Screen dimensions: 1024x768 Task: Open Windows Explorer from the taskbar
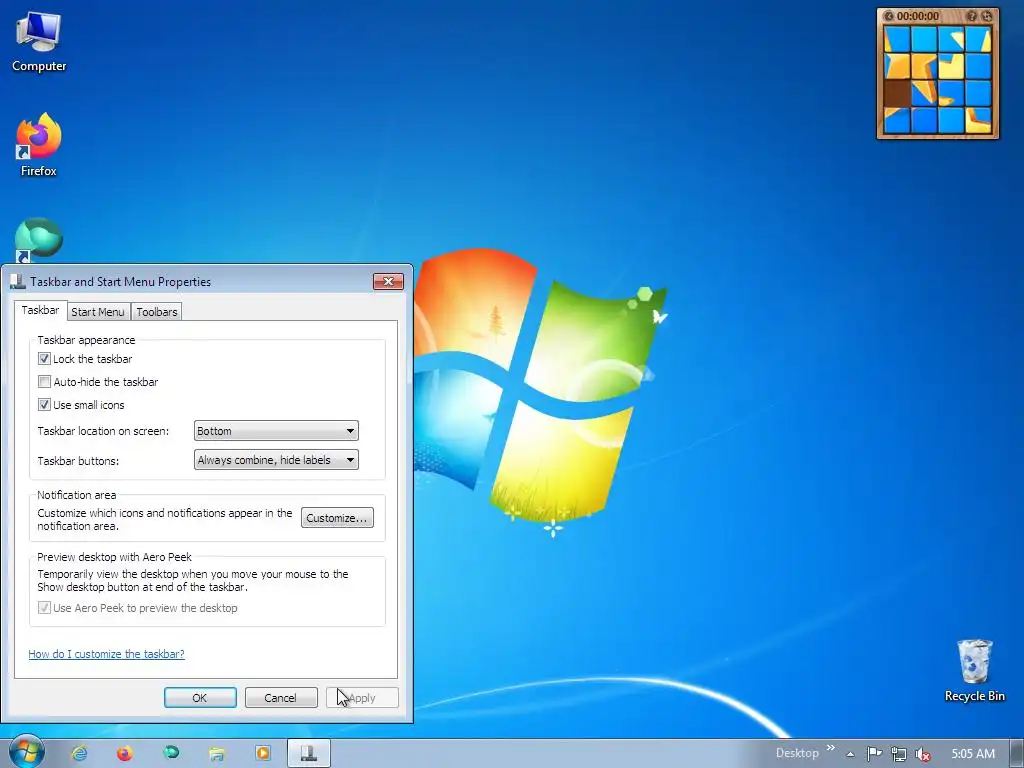pyautogui.click(x=217, y=754)
